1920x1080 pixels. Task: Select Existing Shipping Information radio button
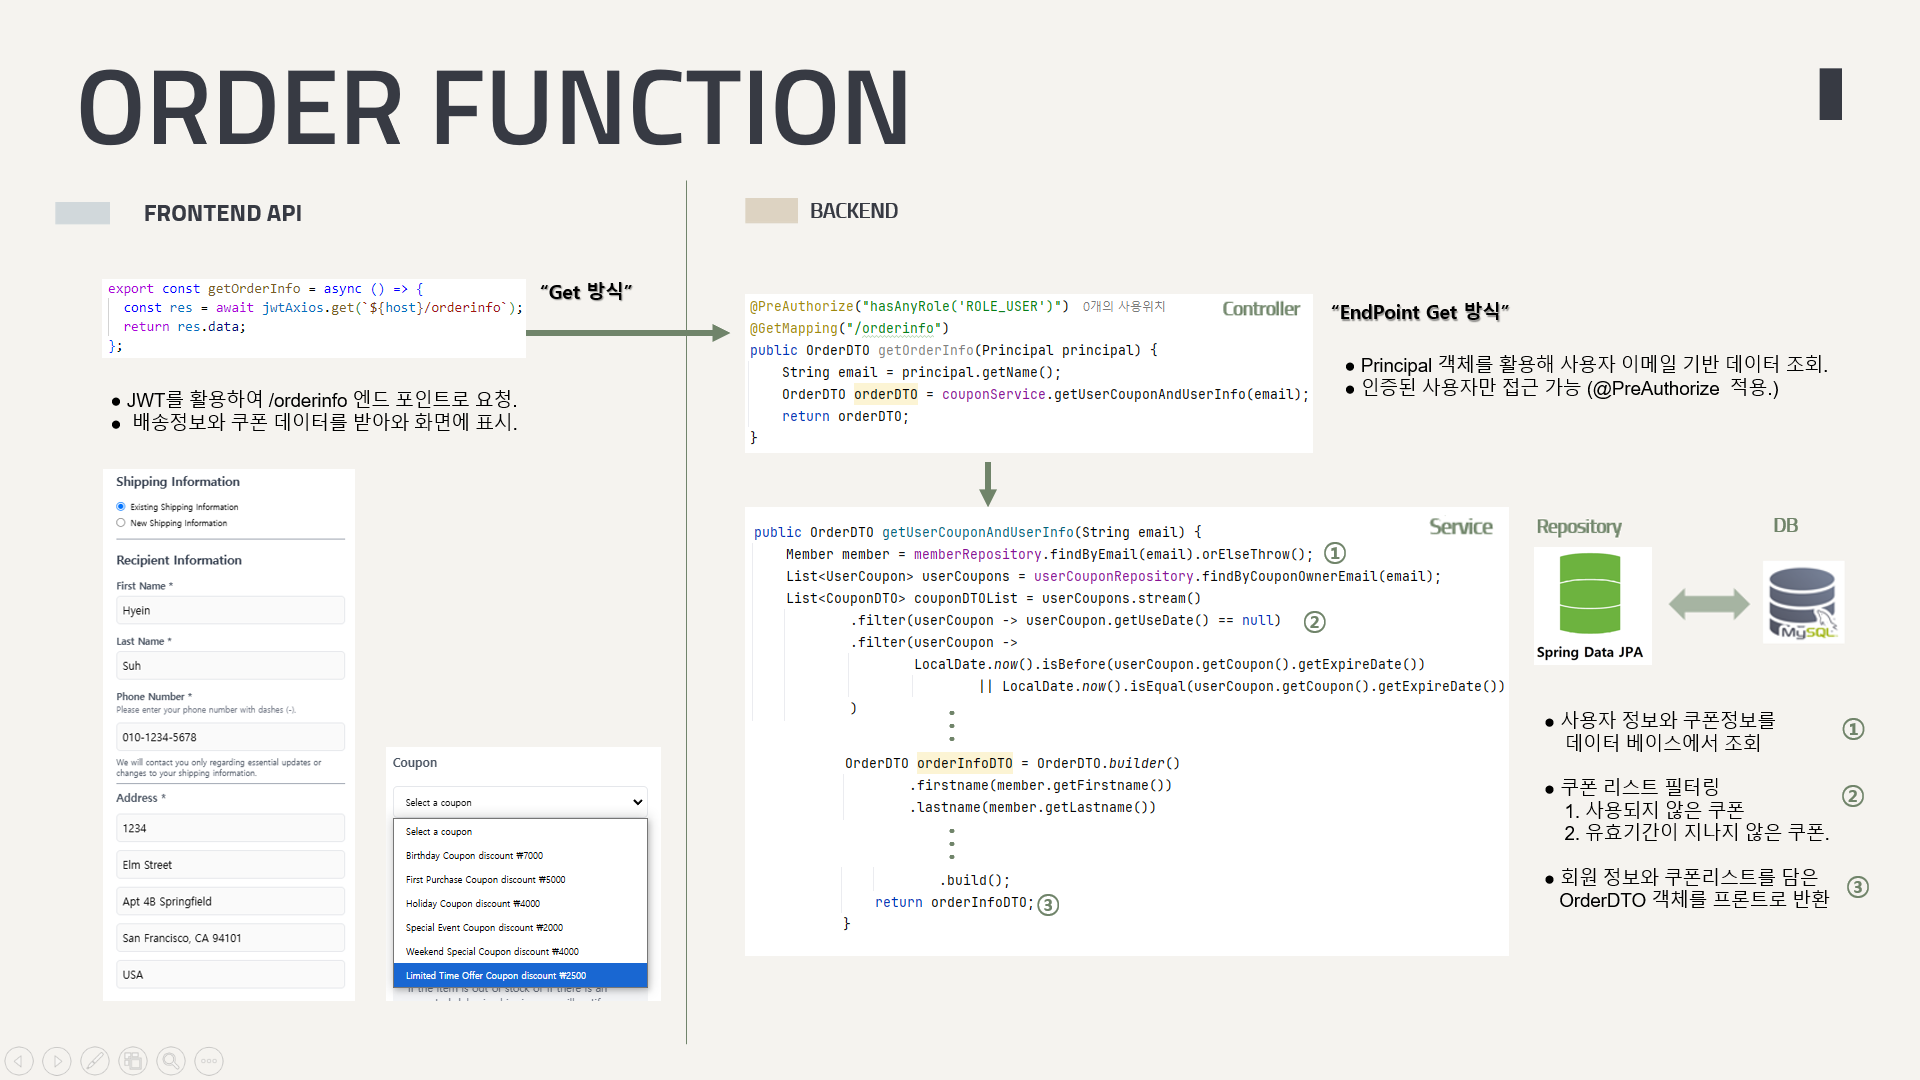[x=121, y=507]
